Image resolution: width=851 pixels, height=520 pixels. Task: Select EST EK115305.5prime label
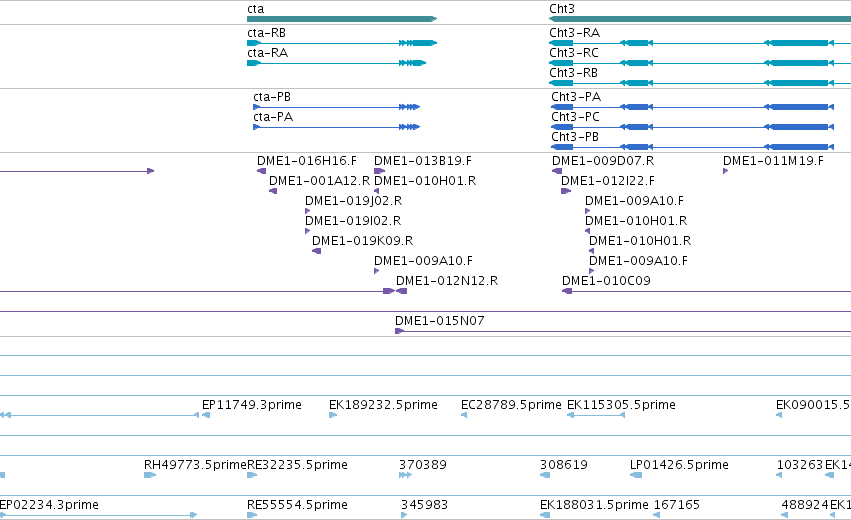coord(621,405)
